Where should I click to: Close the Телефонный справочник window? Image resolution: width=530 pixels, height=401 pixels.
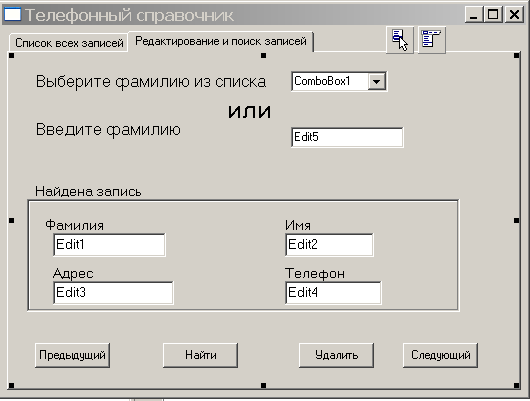514,15
